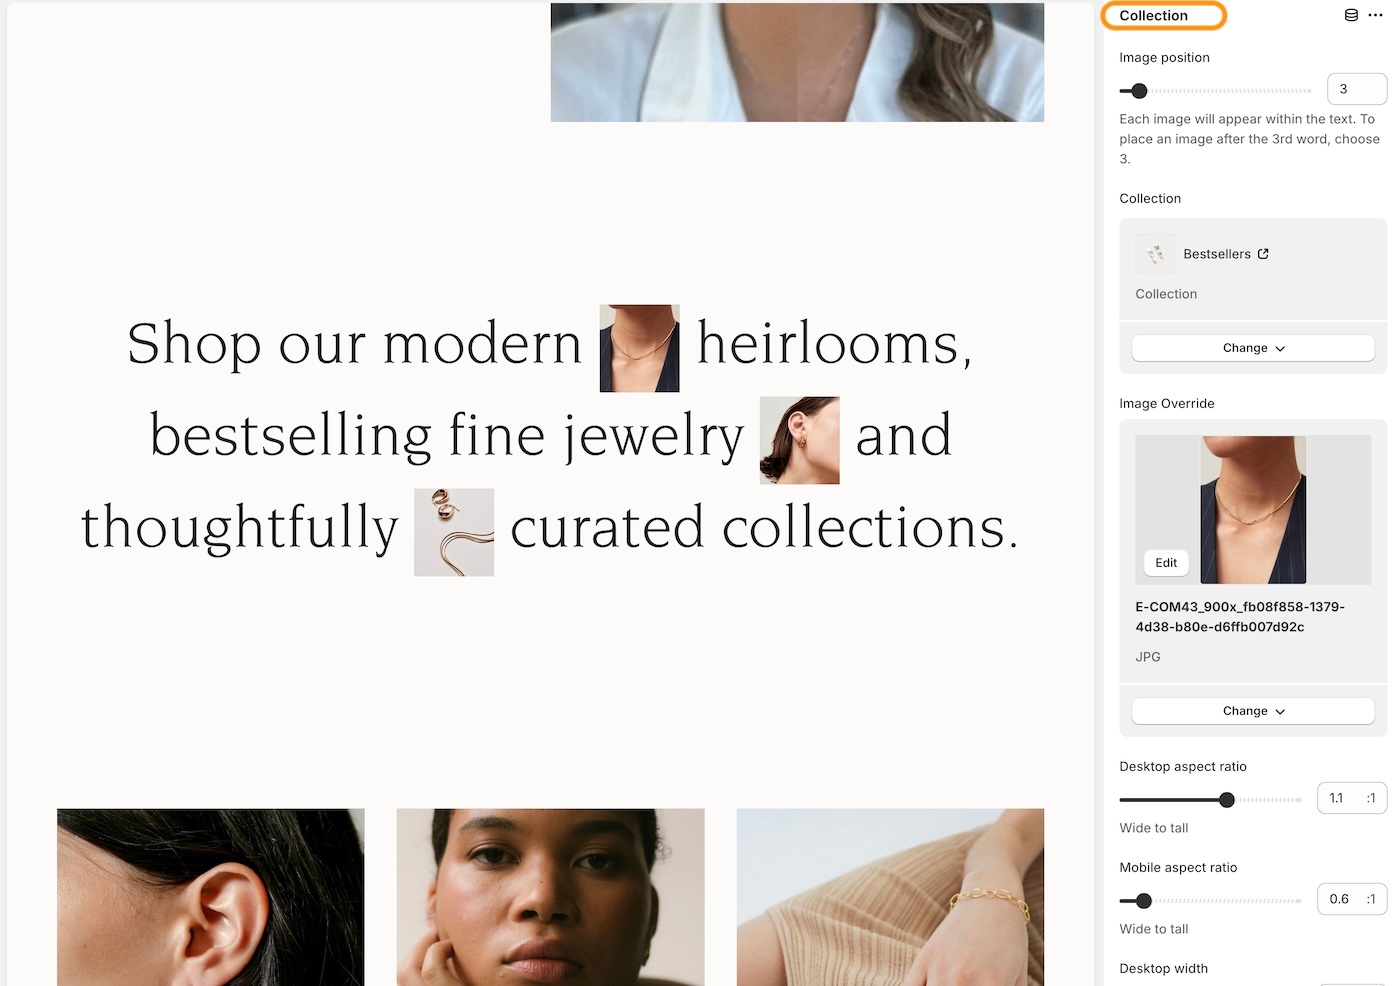Click the inline earring image after 'jewelry'
The height and width of the screenshot is (986, 1399).
point(799,440)
